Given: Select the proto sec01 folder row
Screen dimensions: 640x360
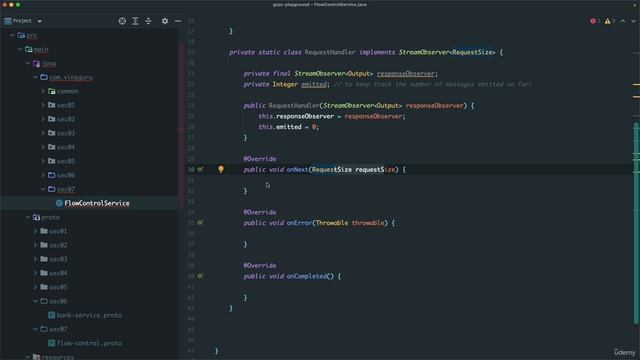Looking at the screenshot, I should click(x=89, y=231).
